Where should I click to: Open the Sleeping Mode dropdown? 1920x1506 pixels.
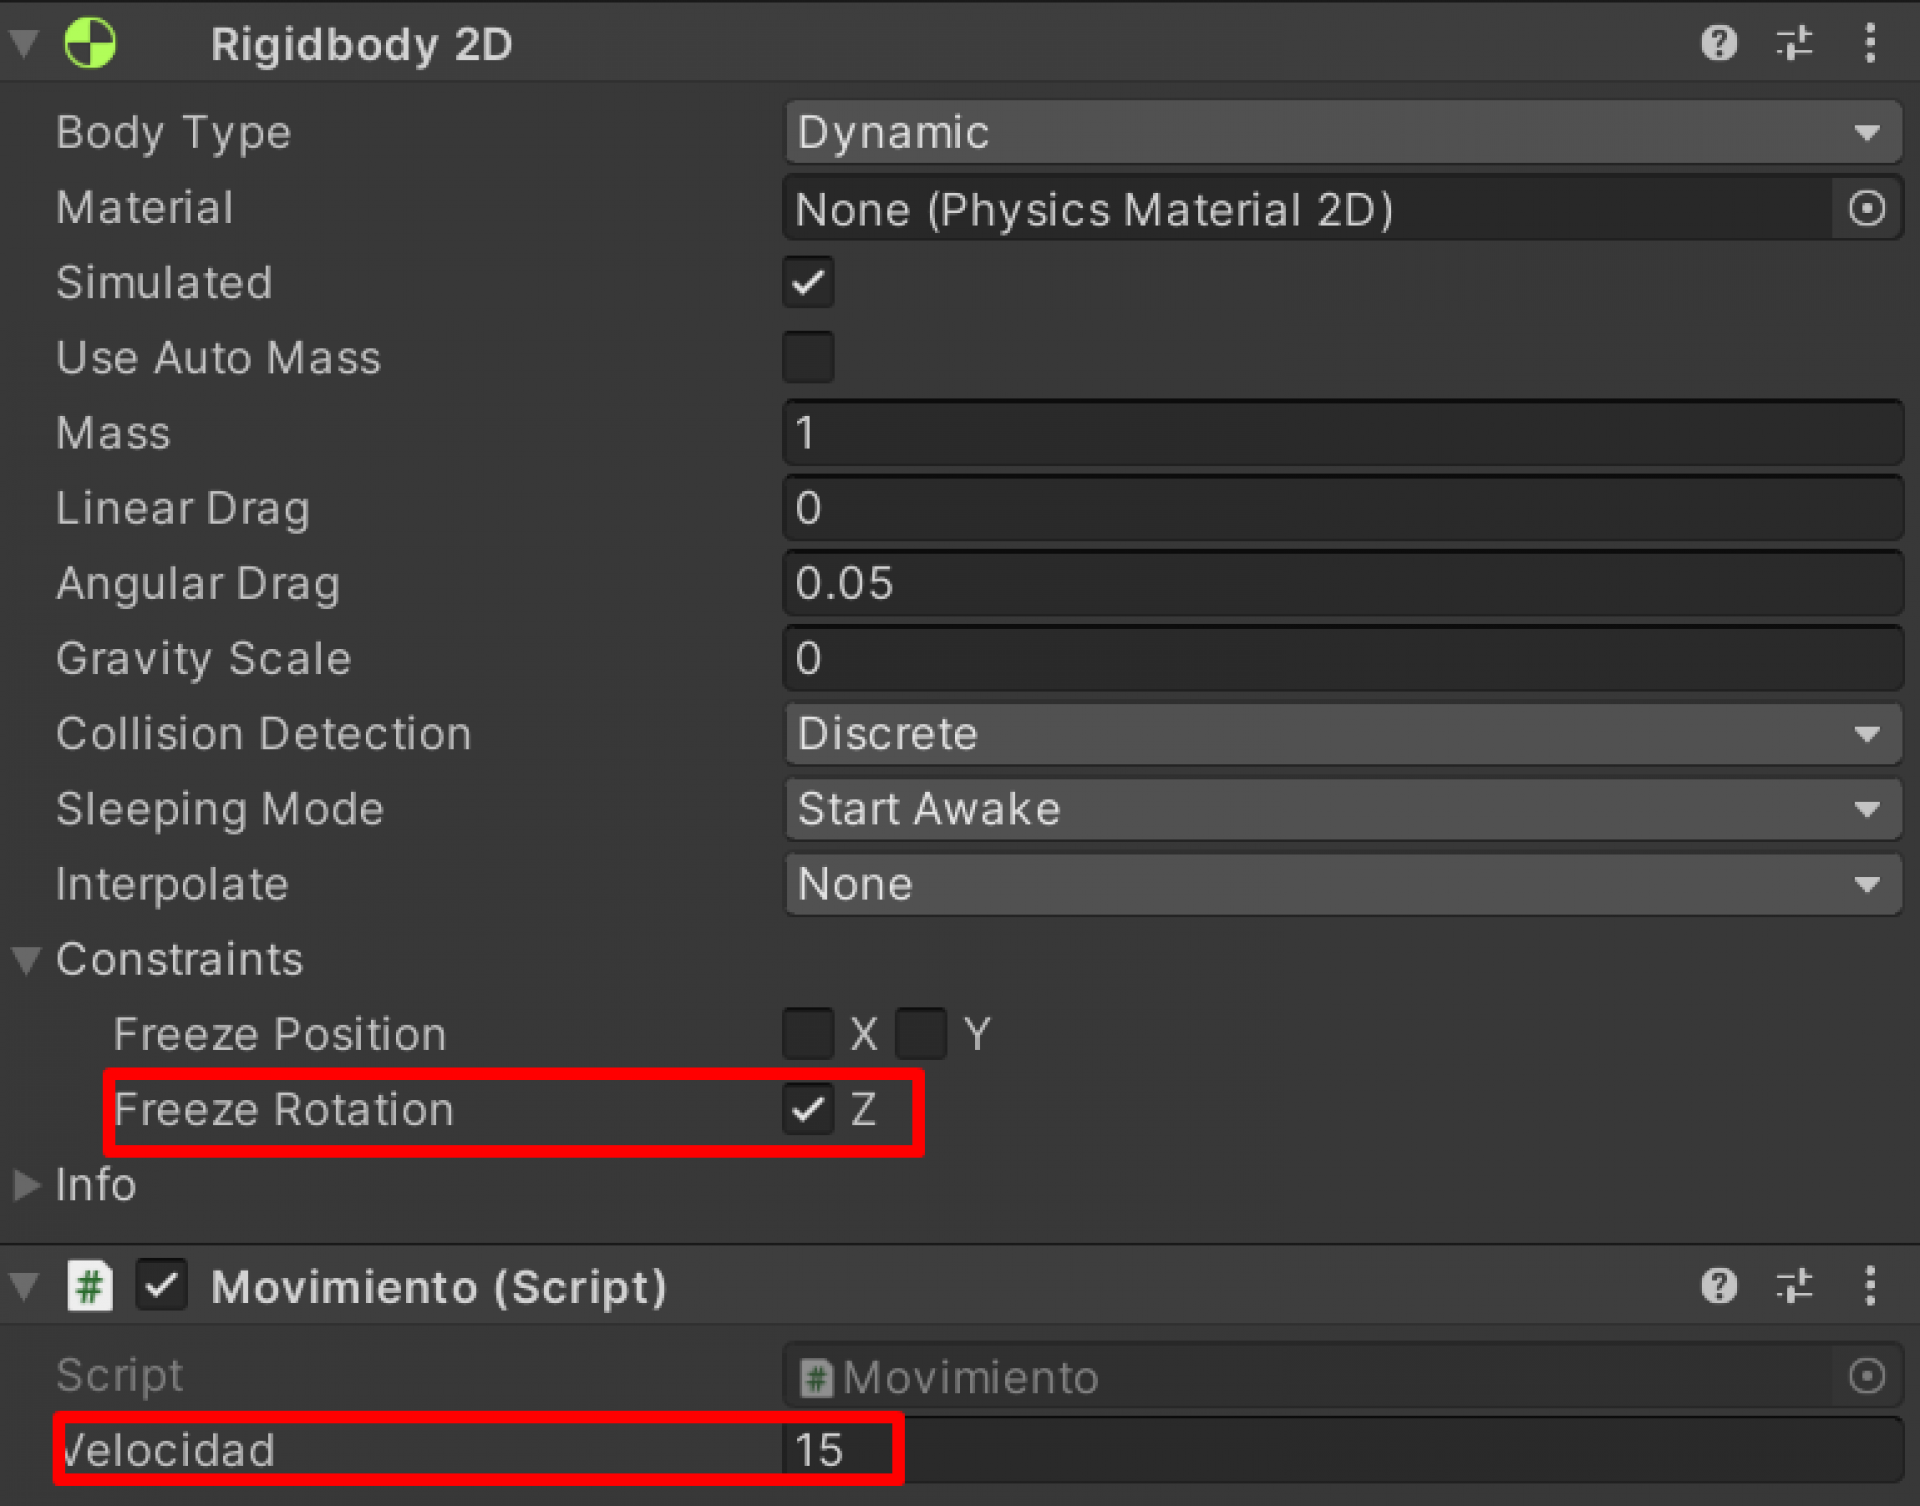[x=1342, y=809]
